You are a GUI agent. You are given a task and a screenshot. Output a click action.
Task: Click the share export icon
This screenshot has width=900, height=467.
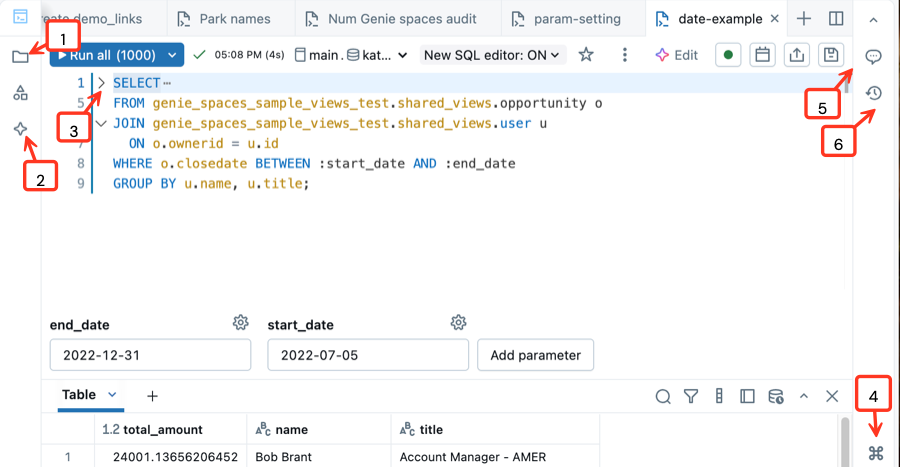click(796, 55)
